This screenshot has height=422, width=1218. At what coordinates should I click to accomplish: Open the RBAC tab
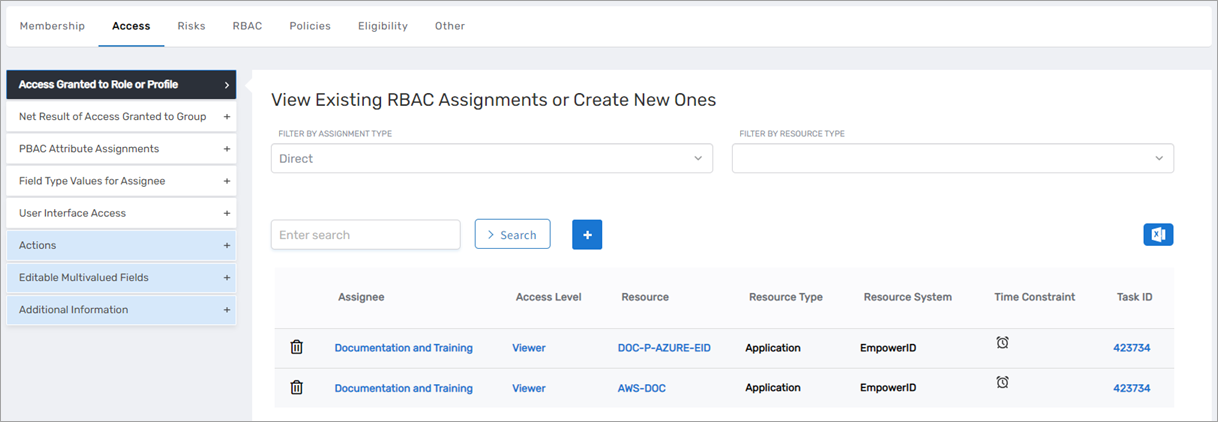(x=247, y=26)
